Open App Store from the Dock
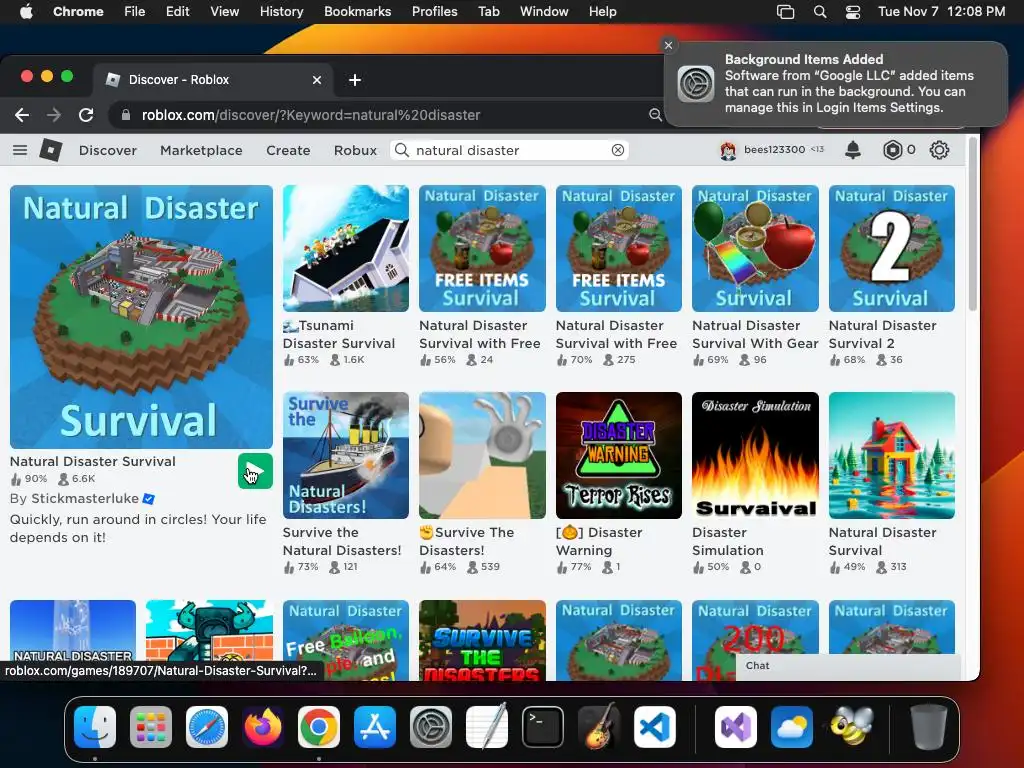This screenshot has height=768, width=1024. pos(375,727)
